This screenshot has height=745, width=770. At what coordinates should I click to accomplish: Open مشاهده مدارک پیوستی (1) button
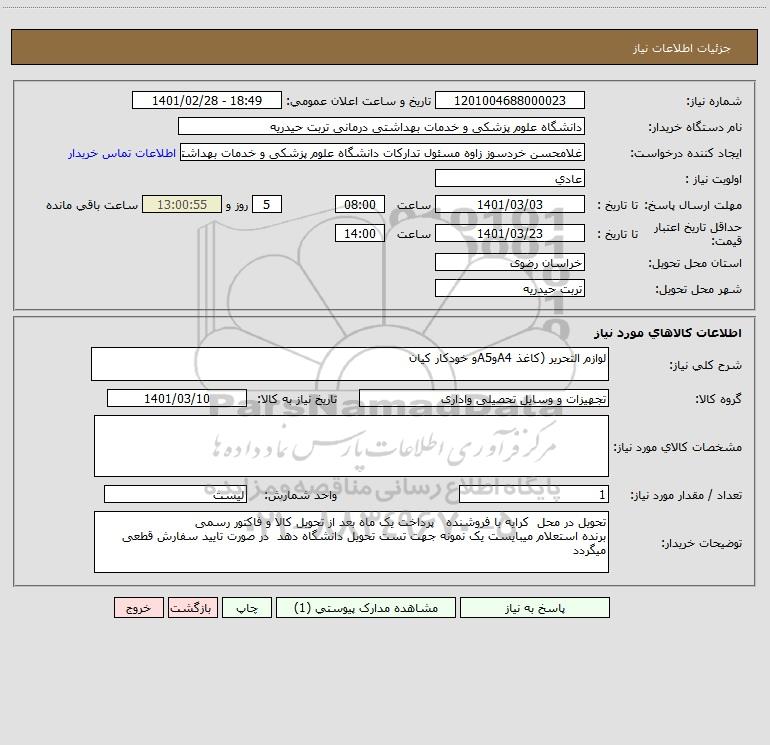[366, 608]
